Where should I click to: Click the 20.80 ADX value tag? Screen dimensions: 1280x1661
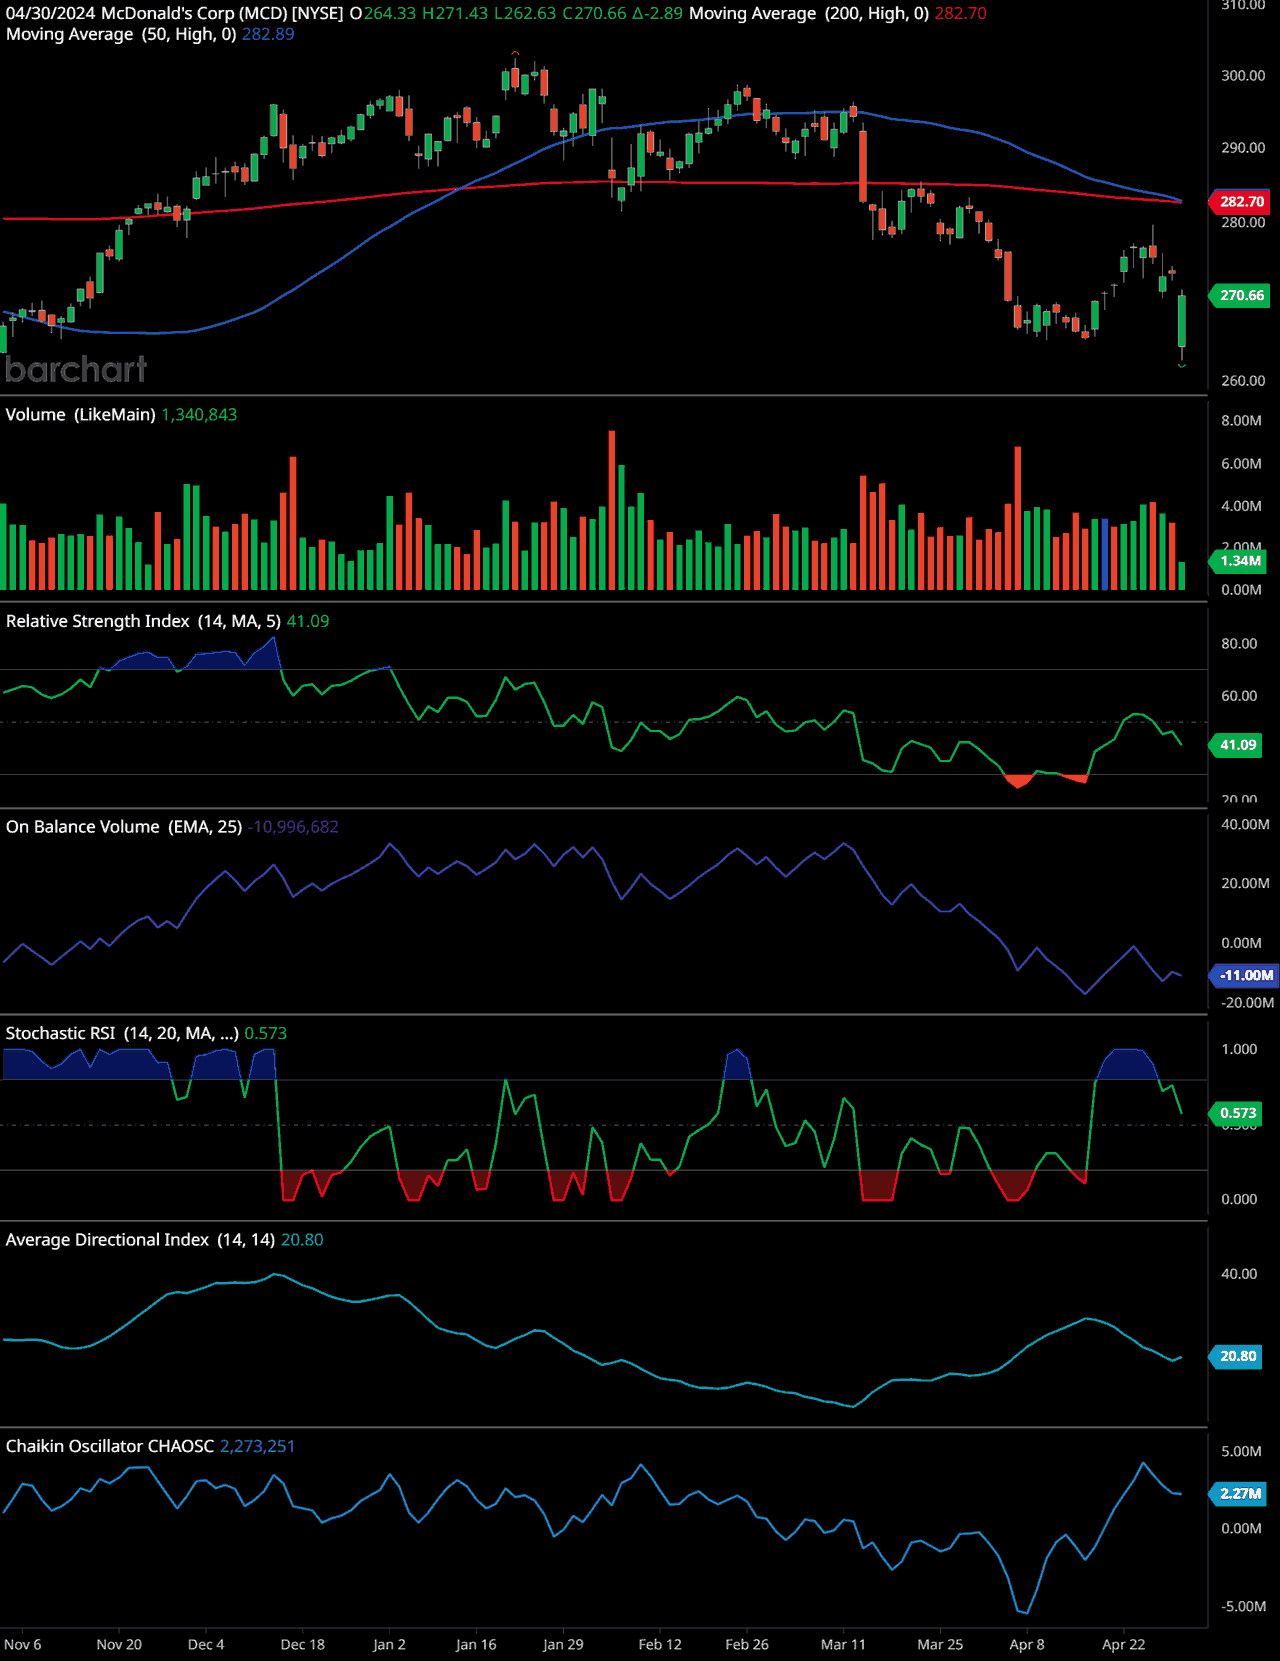(x=1237, y=1356)
